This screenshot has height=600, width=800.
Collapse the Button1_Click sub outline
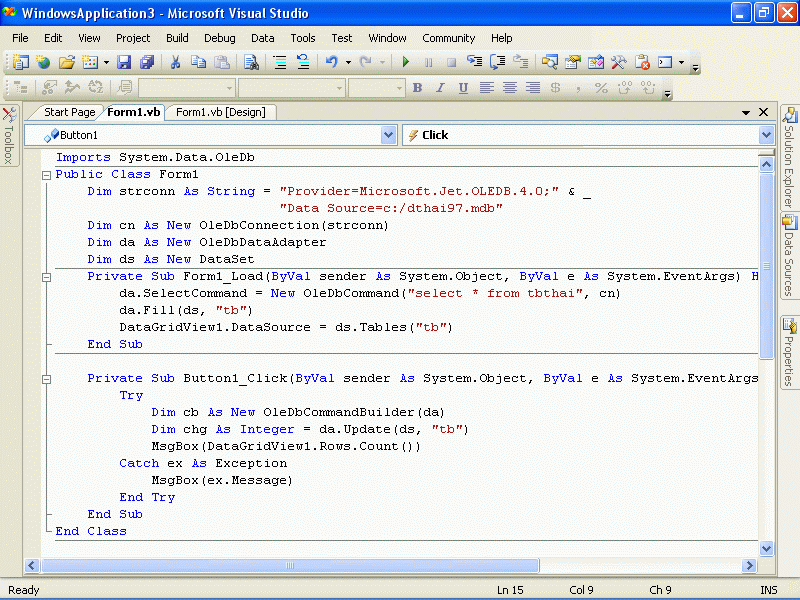pos(46,379)
